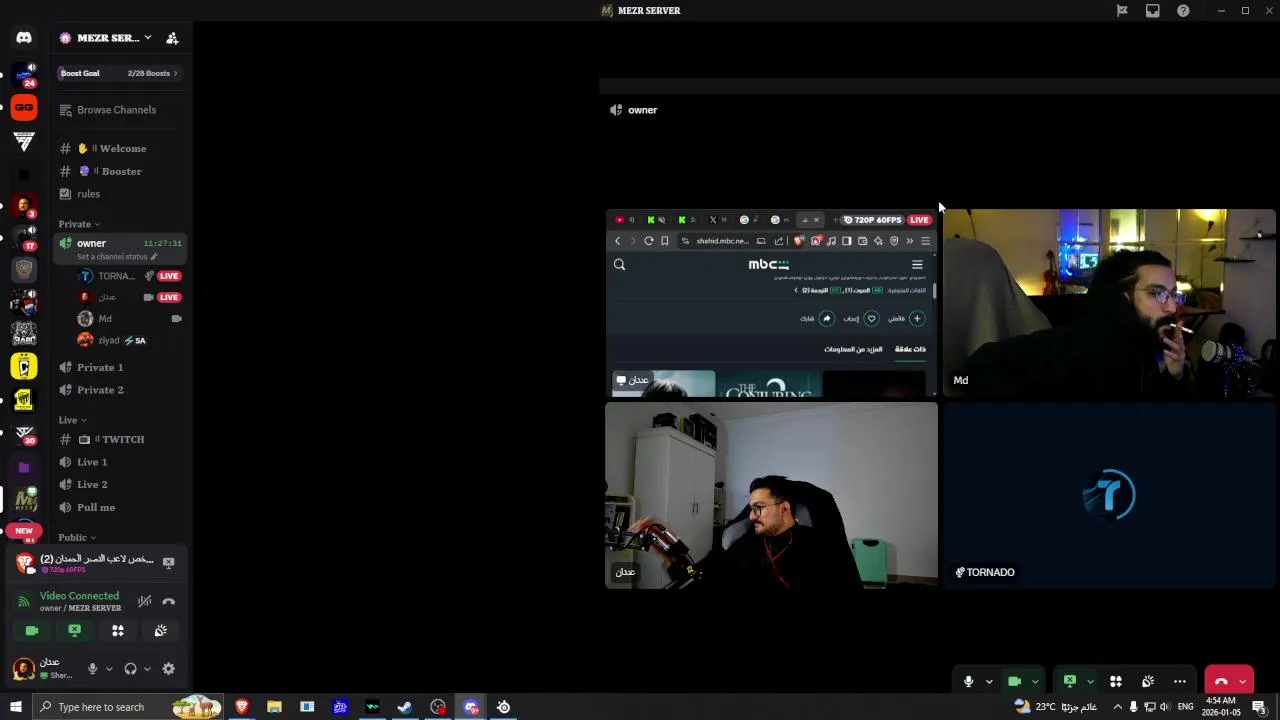
Task: Click the connection signal icon in voice panel
Action: click(x=24, y=601)
